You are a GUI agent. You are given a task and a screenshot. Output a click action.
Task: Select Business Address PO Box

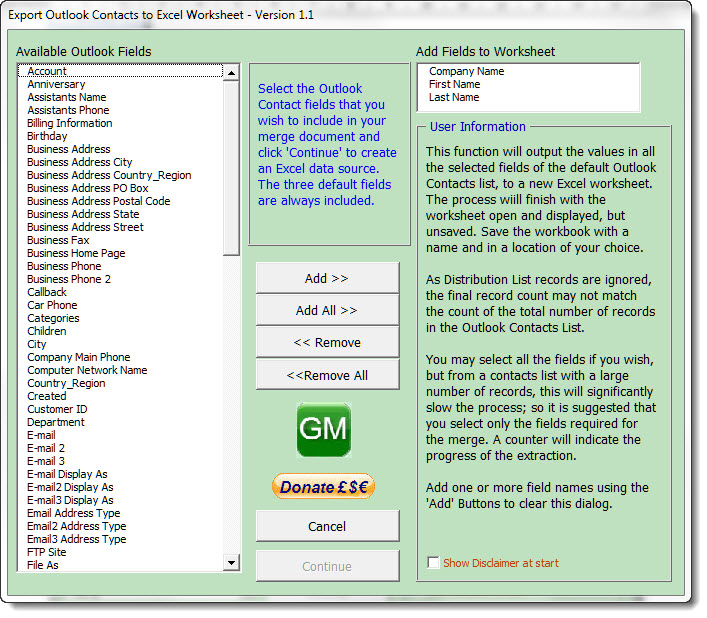[120, 188]
